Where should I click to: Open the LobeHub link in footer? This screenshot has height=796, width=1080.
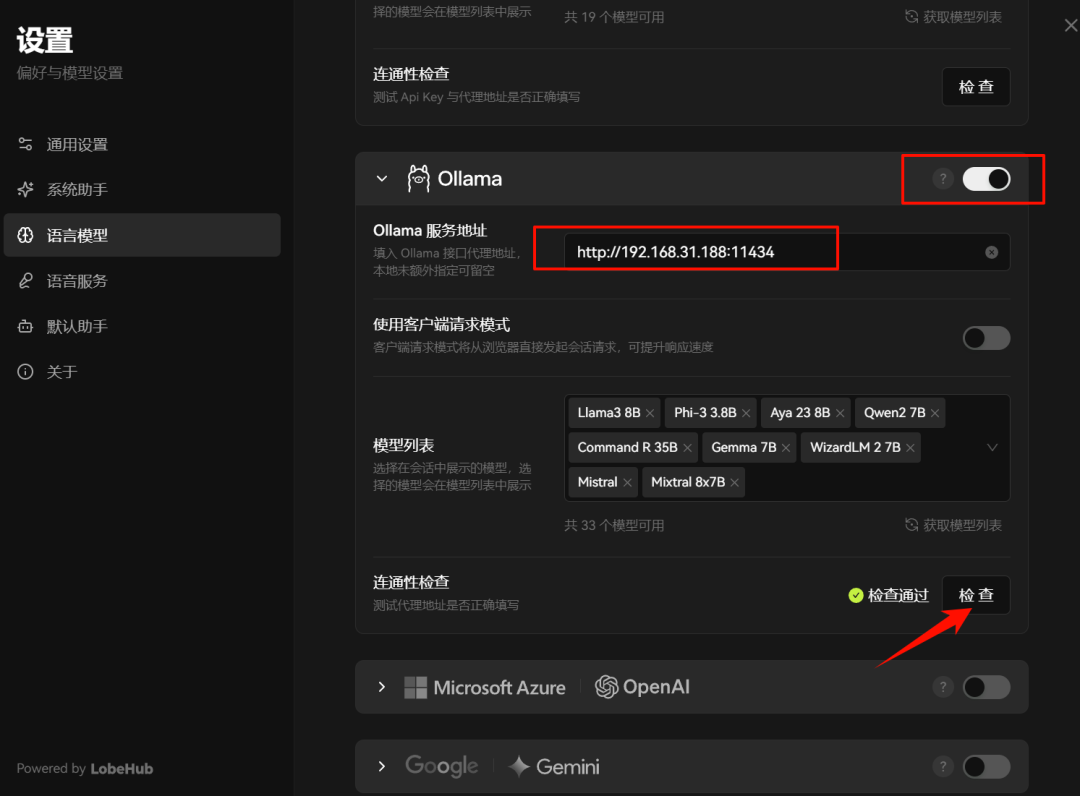point(122,768)
